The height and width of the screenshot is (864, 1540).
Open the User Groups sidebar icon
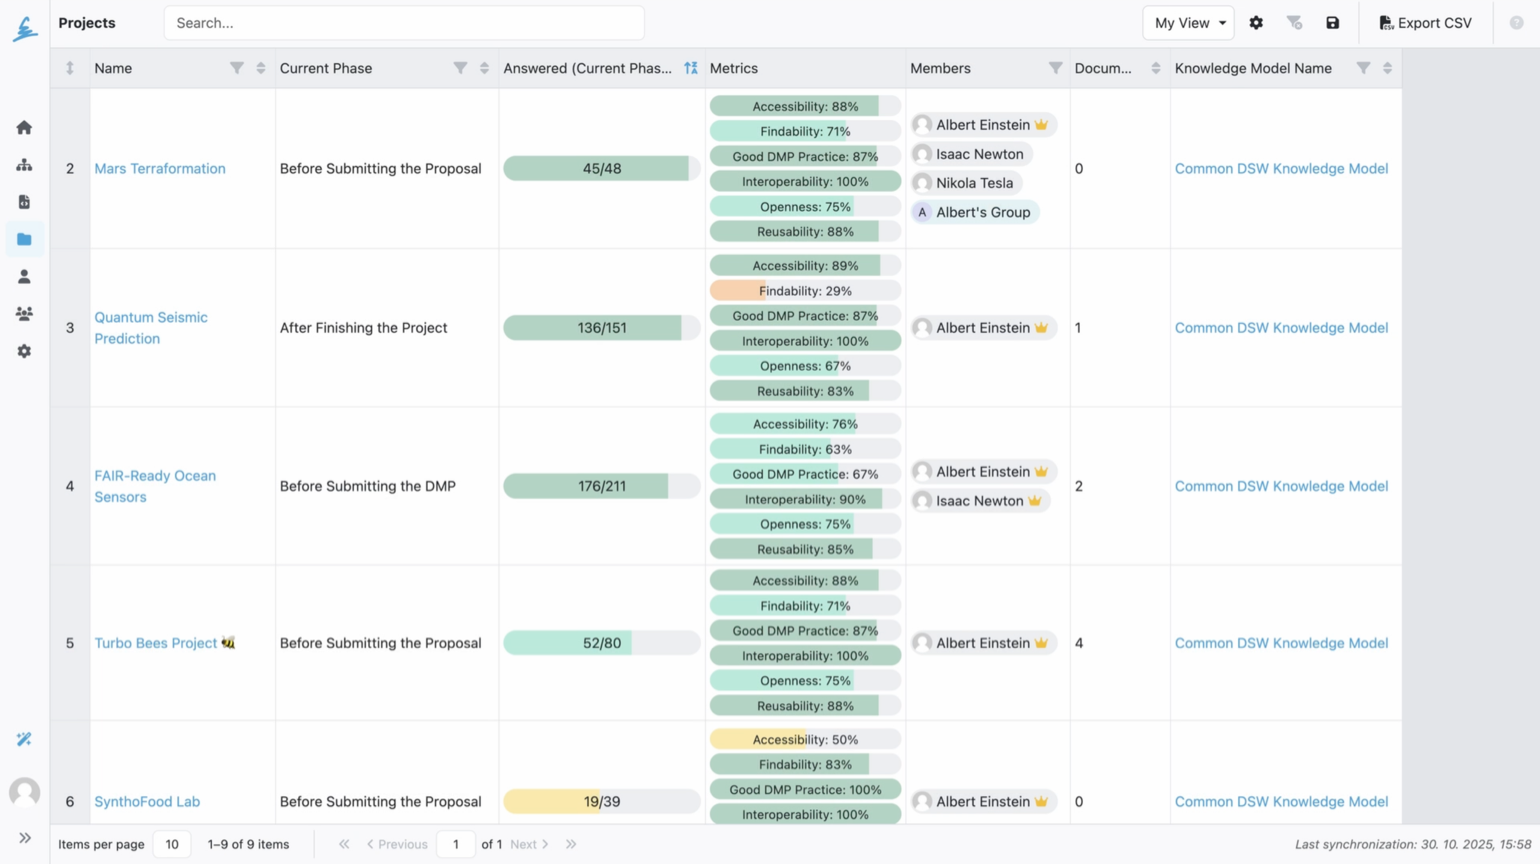pos(23,313)
